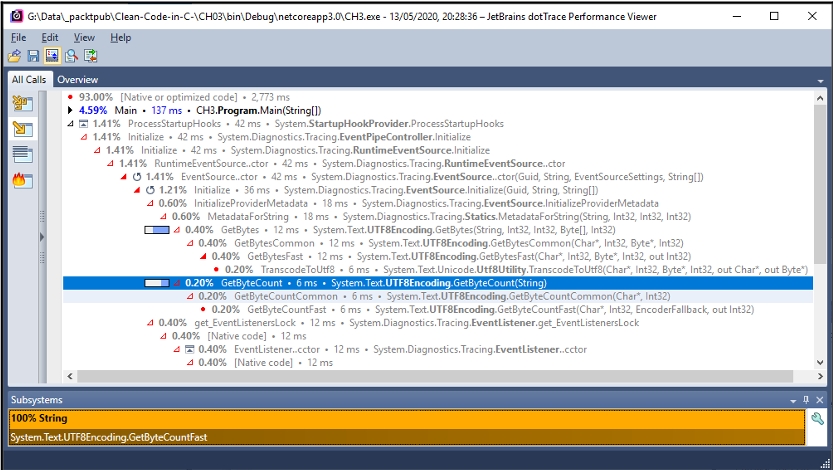Viewport: 833px width, 470px height.
Task: Open the Edit menu
Action: [50, 37]
